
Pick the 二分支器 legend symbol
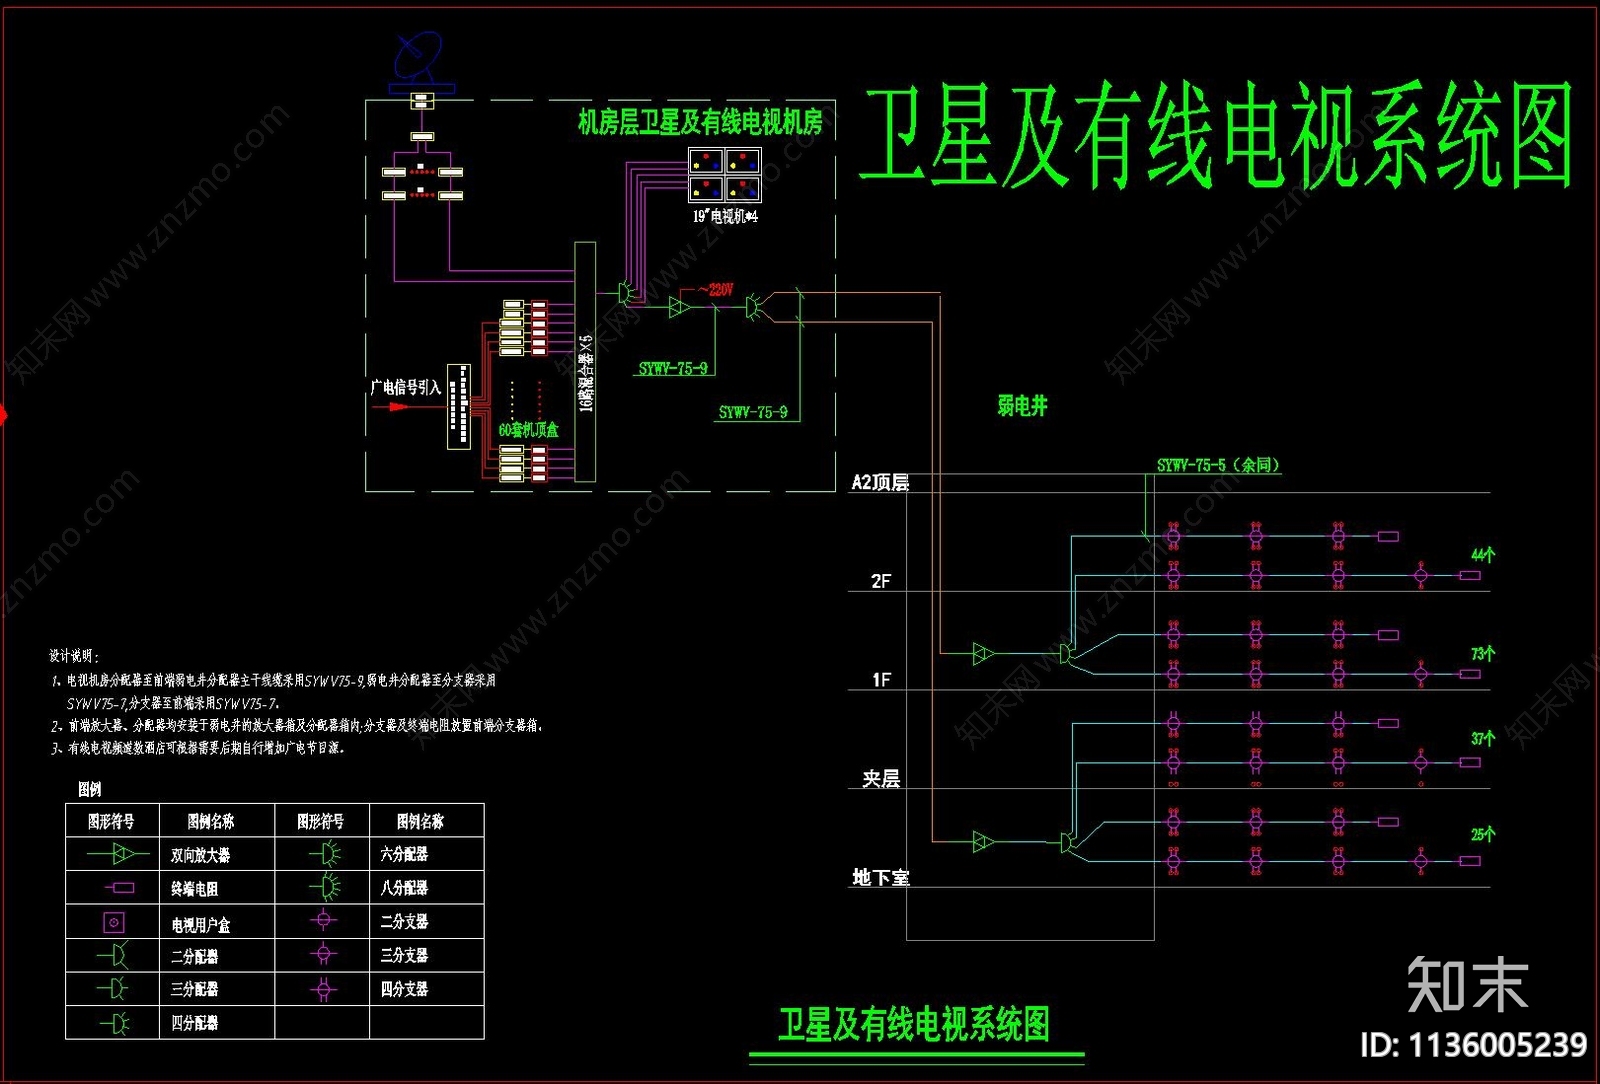322,920
